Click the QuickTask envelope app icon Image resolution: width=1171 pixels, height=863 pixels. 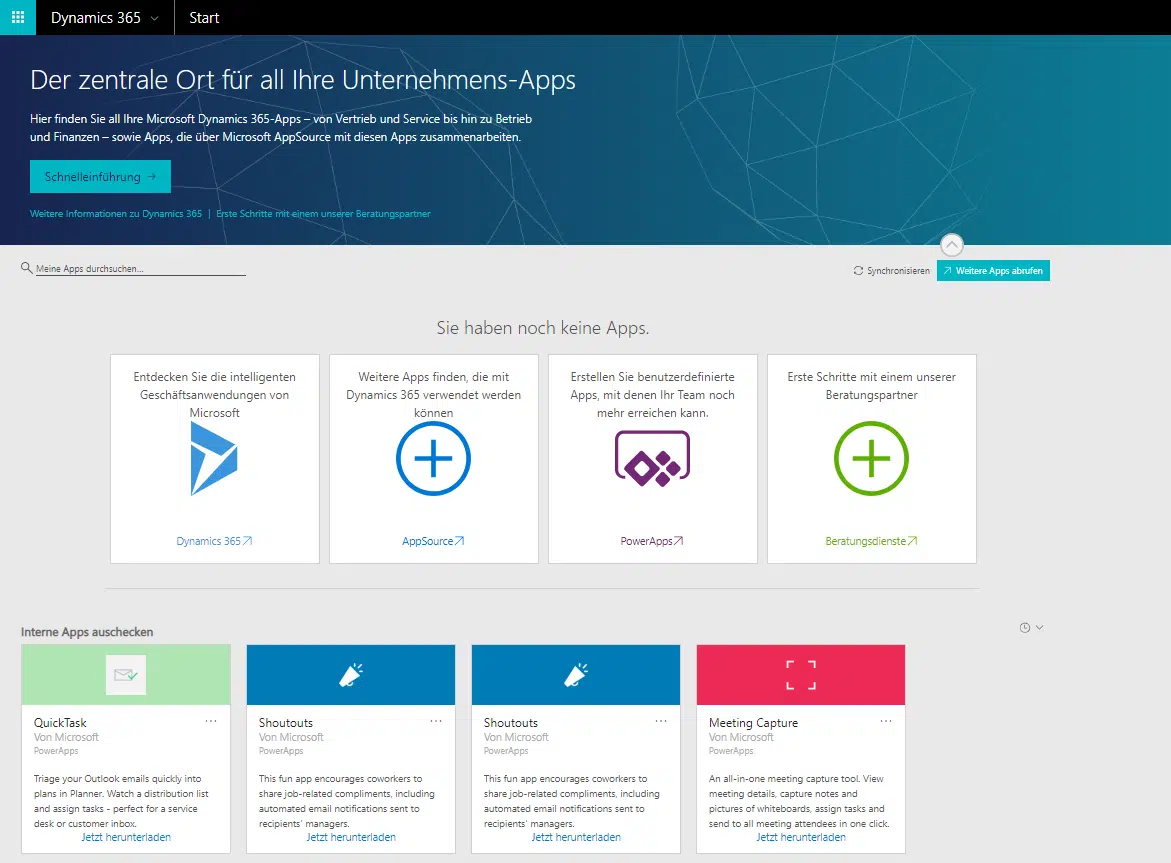point(125,675)
